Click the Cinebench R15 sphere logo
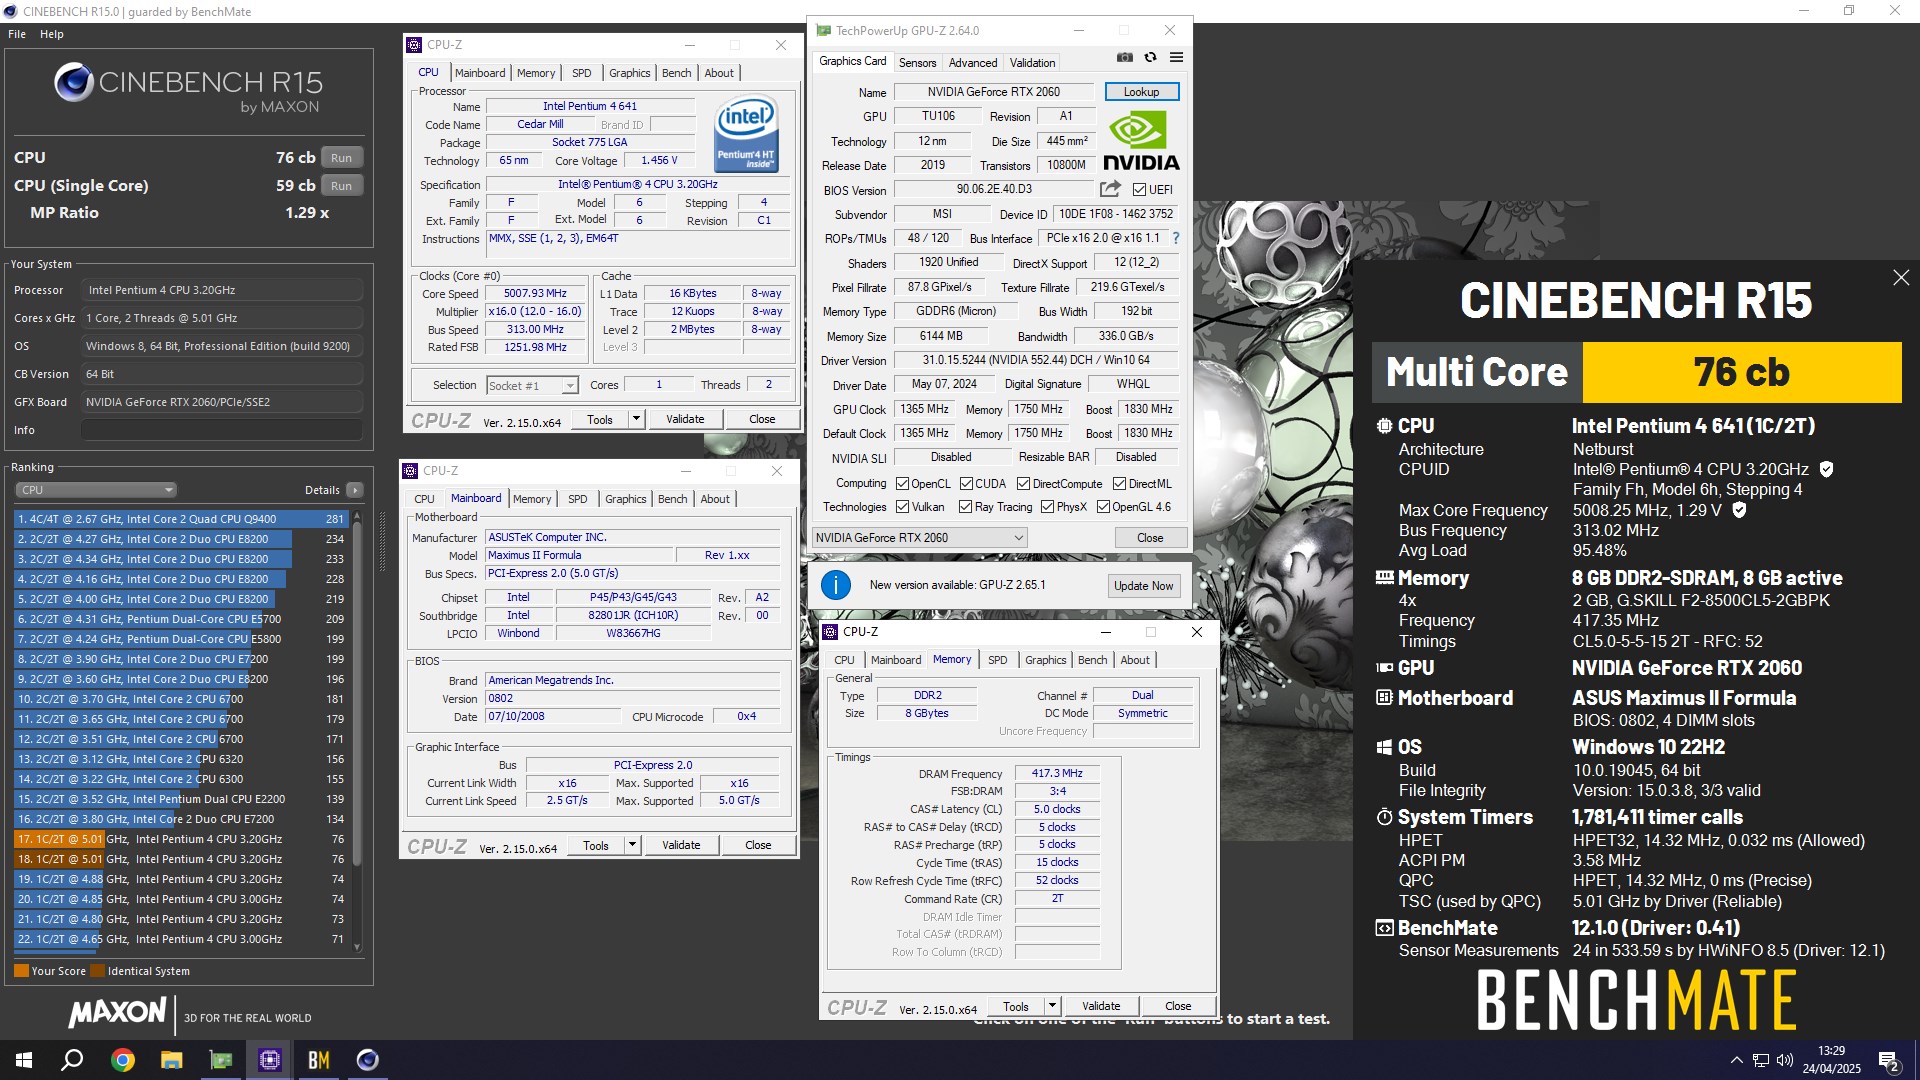 point(74,83)
